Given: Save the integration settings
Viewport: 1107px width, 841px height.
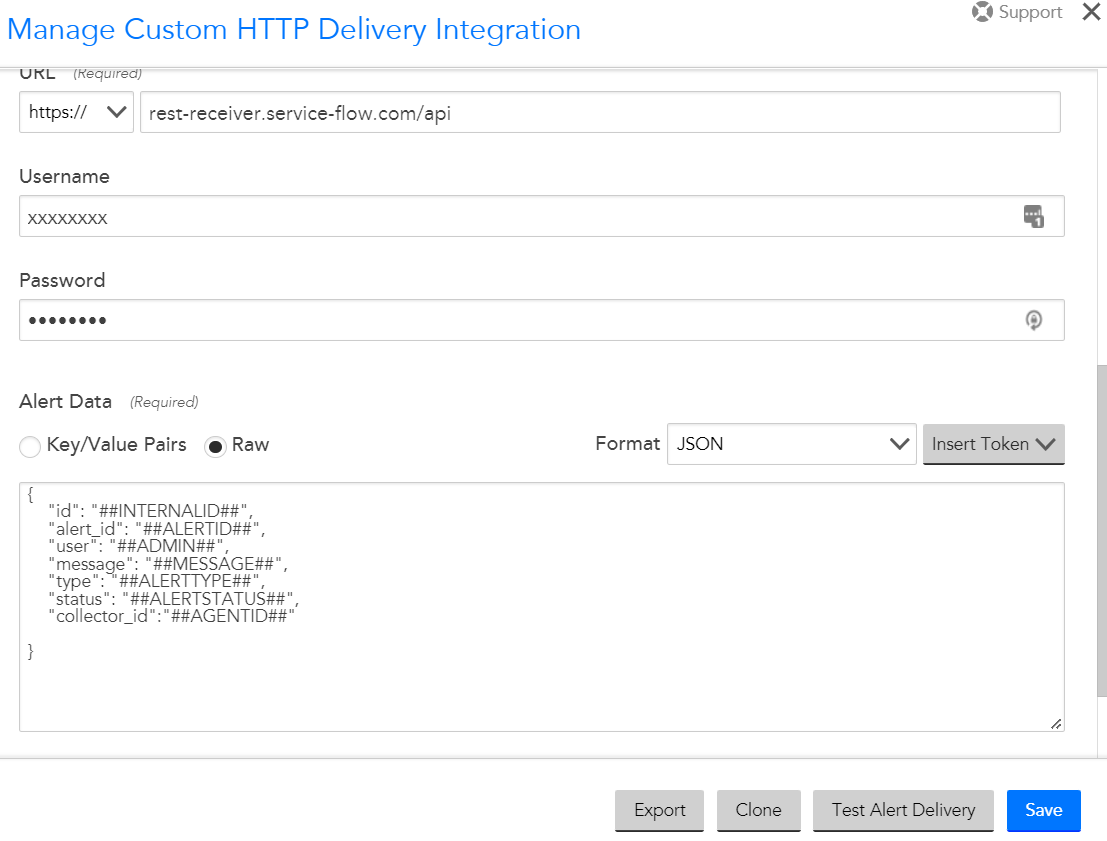Looking at the screenshot, I should point(1043,810).
